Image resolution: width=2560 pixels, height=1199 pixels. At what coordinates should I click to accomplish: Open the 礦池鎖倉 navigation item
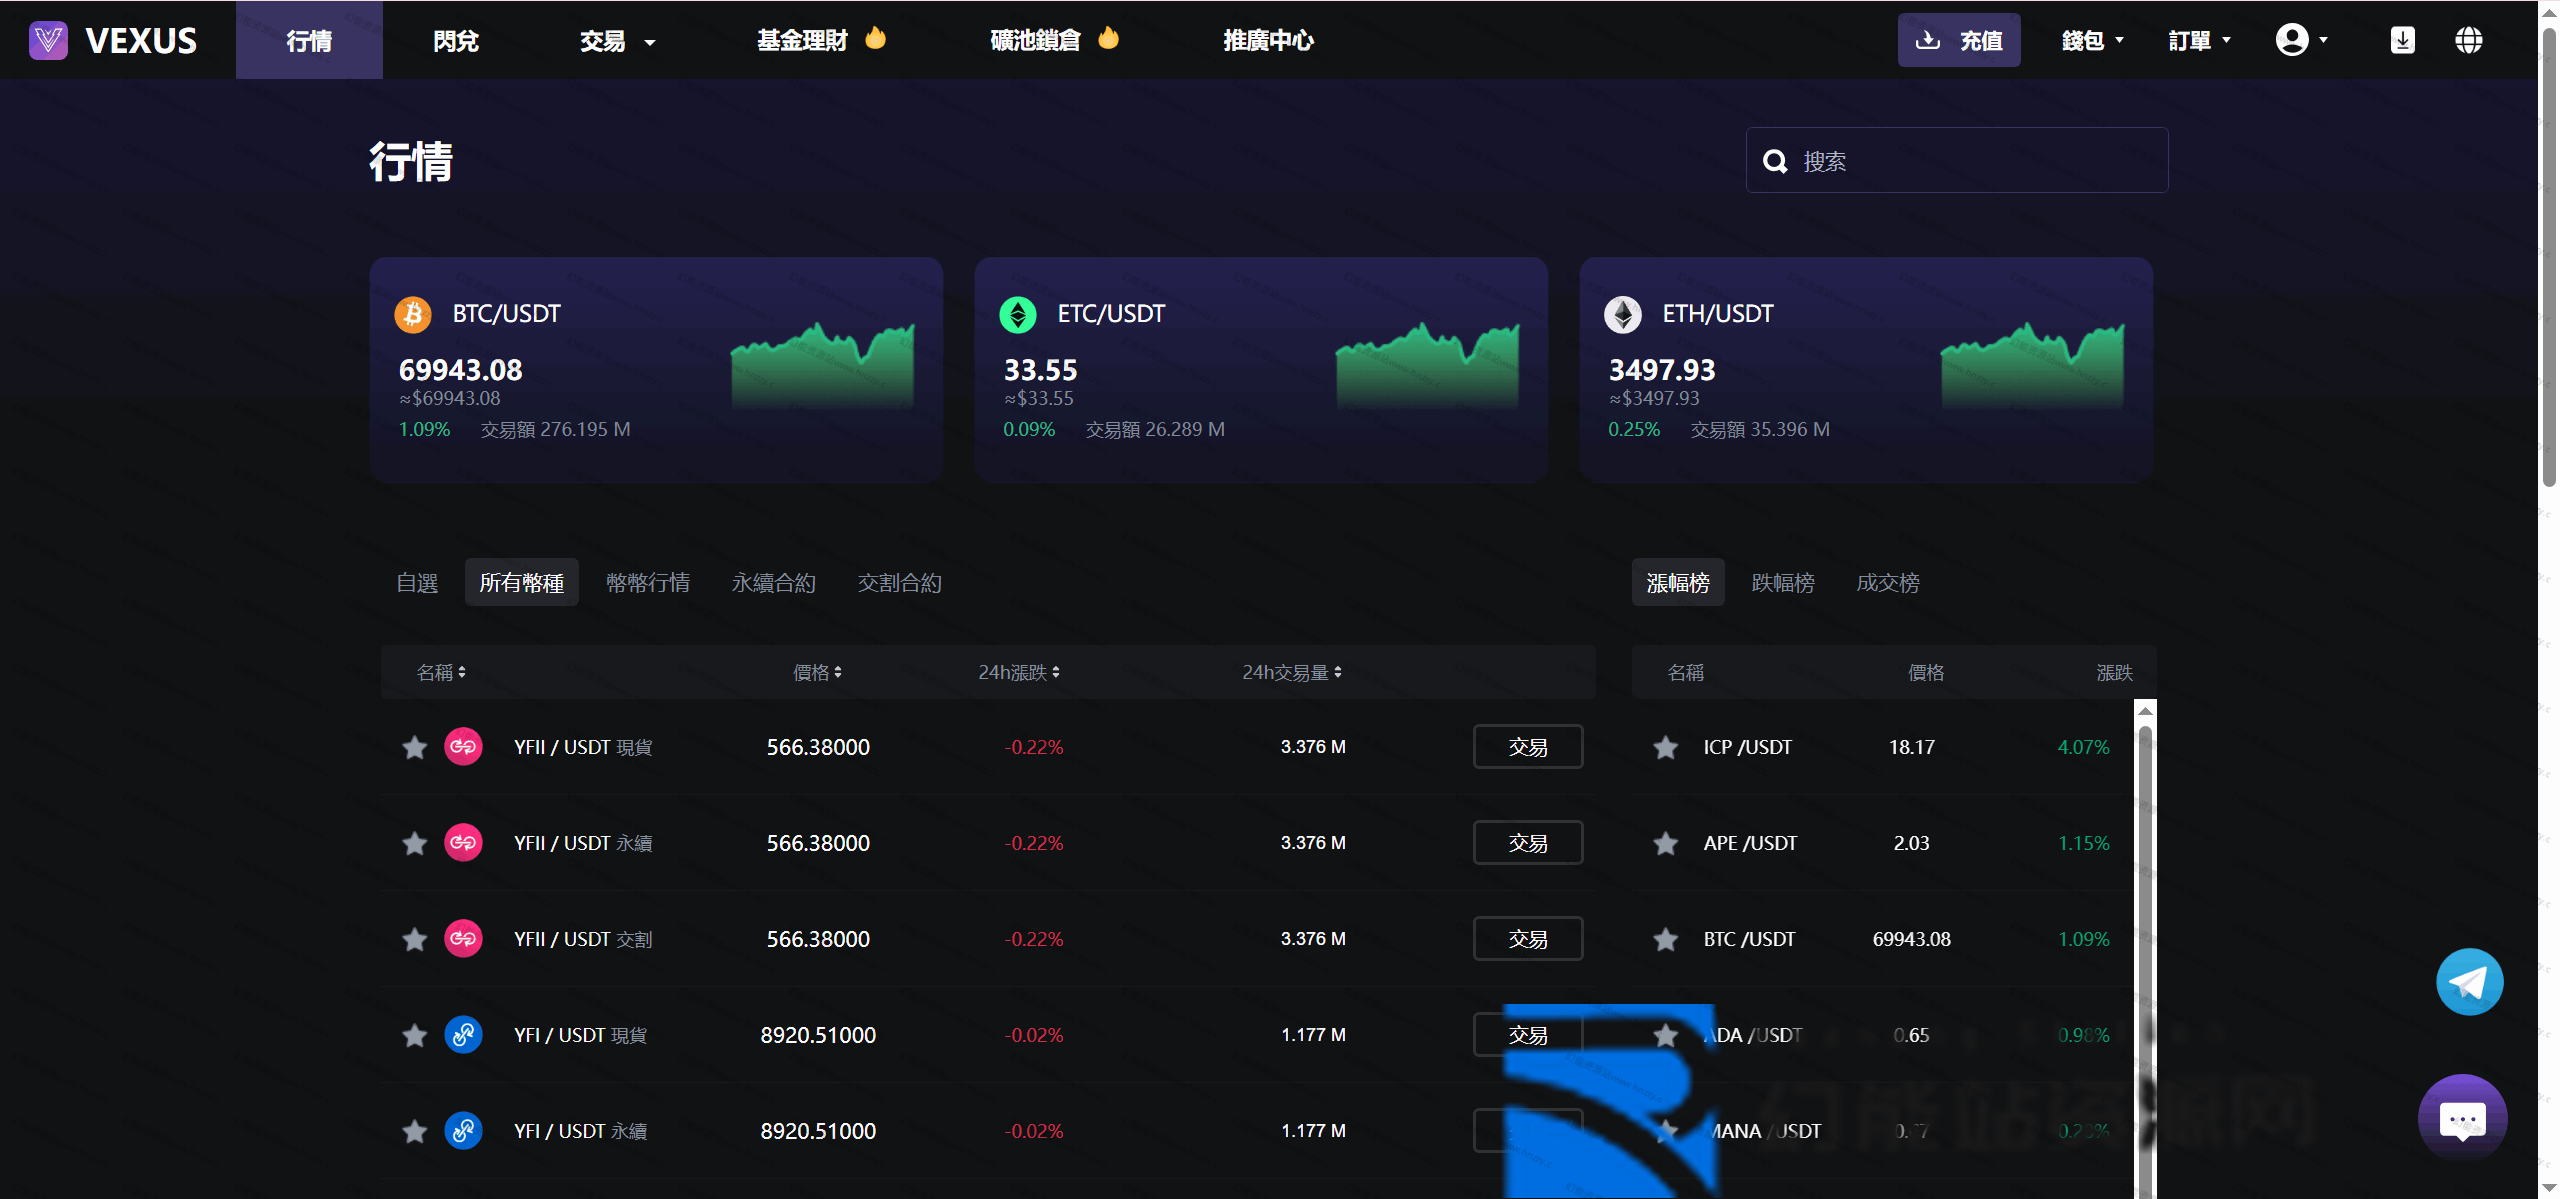tap(1036, 40)
